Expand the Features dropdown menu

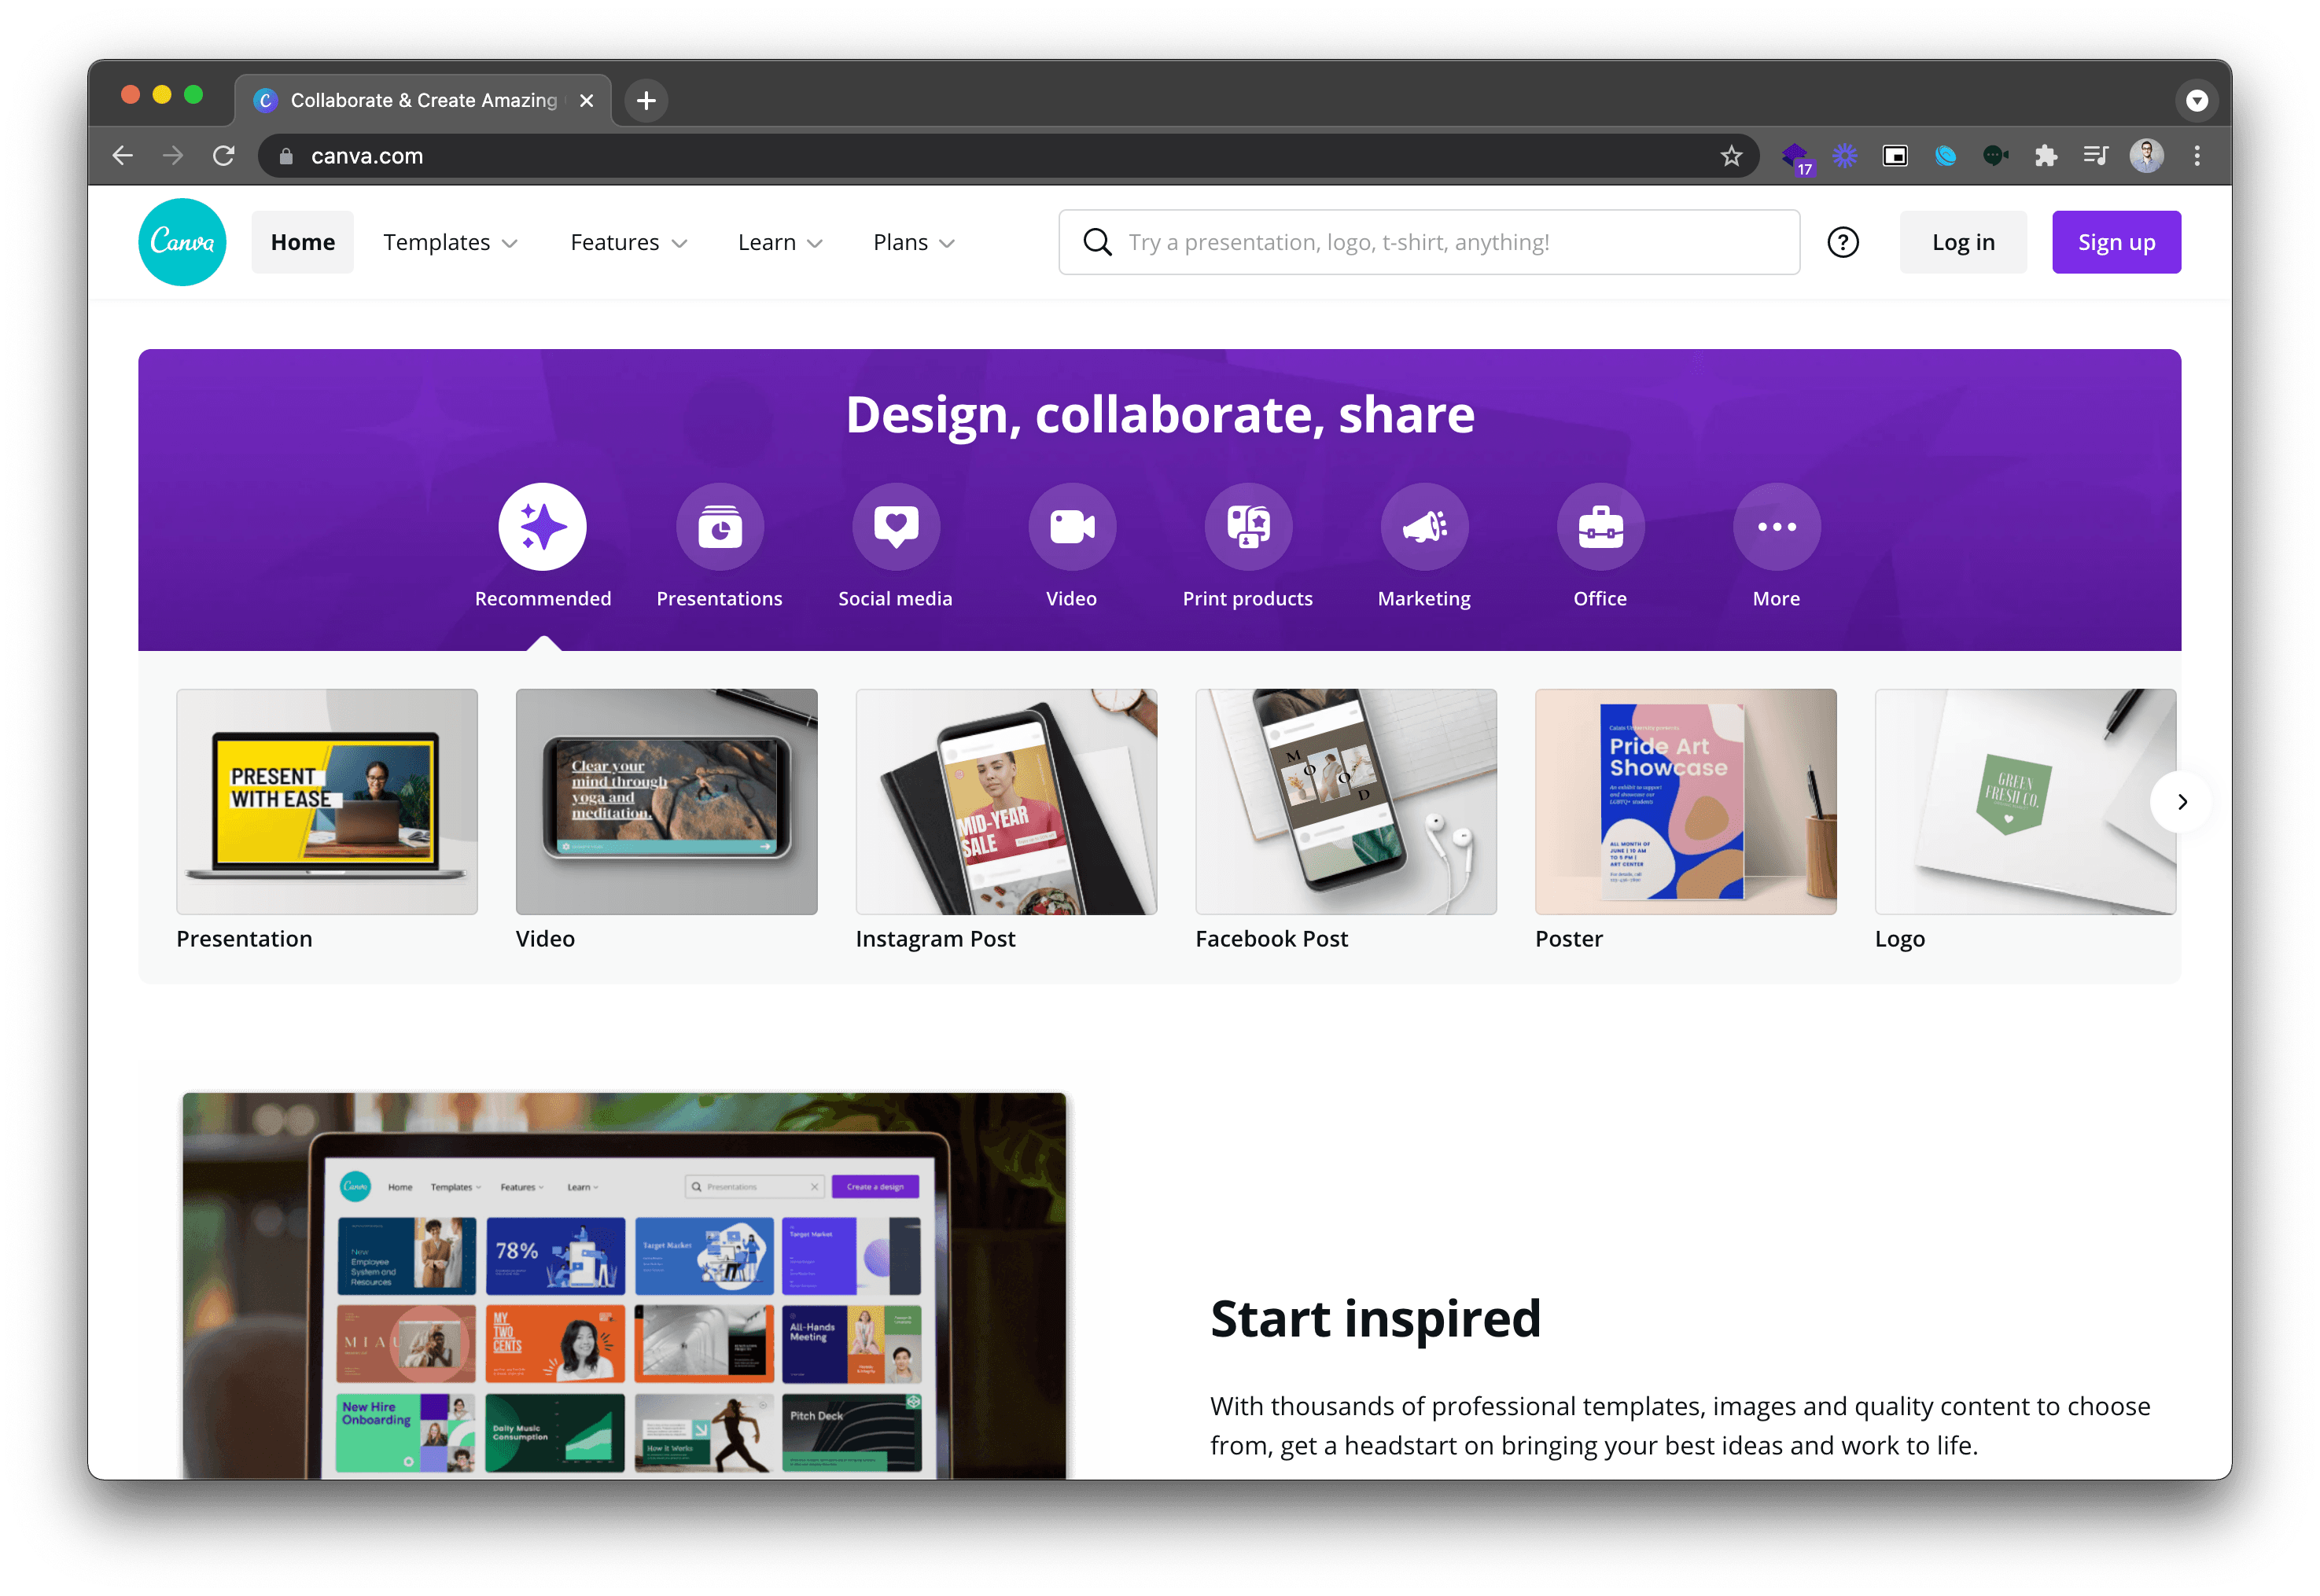(628, 242)
